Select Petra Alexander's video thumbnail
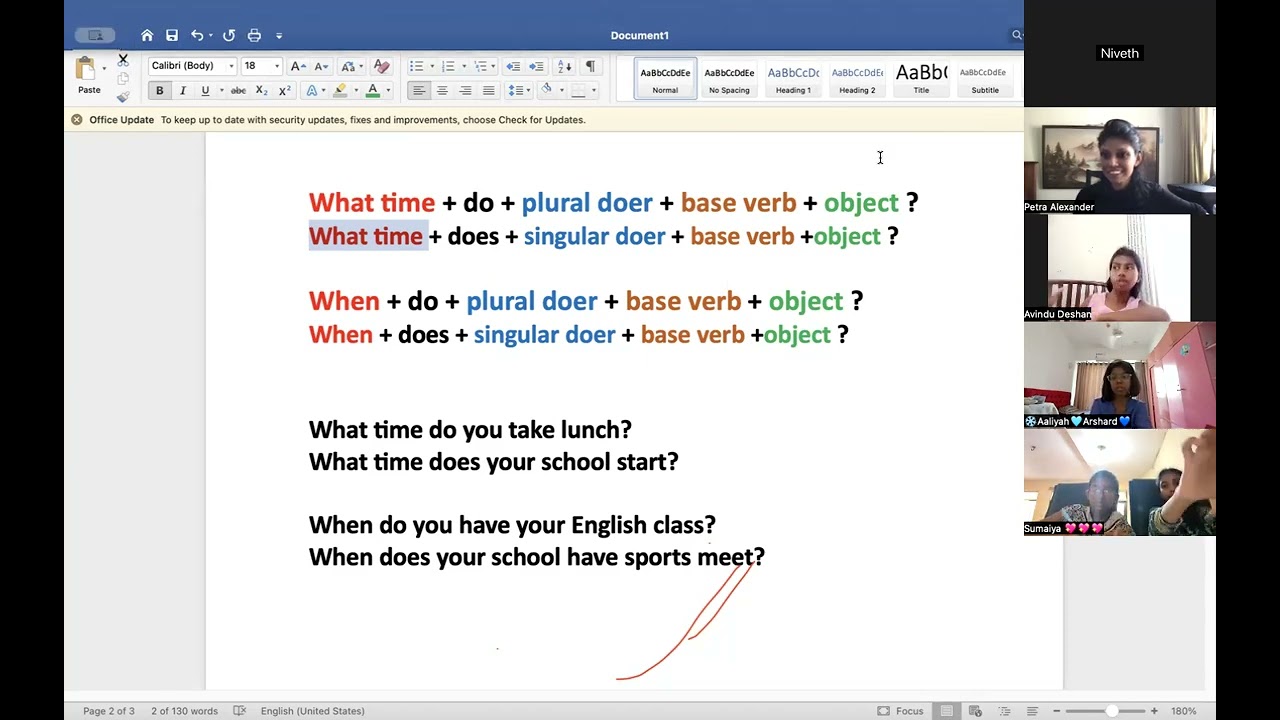The image size is (1280, 720). (1120, 161)
